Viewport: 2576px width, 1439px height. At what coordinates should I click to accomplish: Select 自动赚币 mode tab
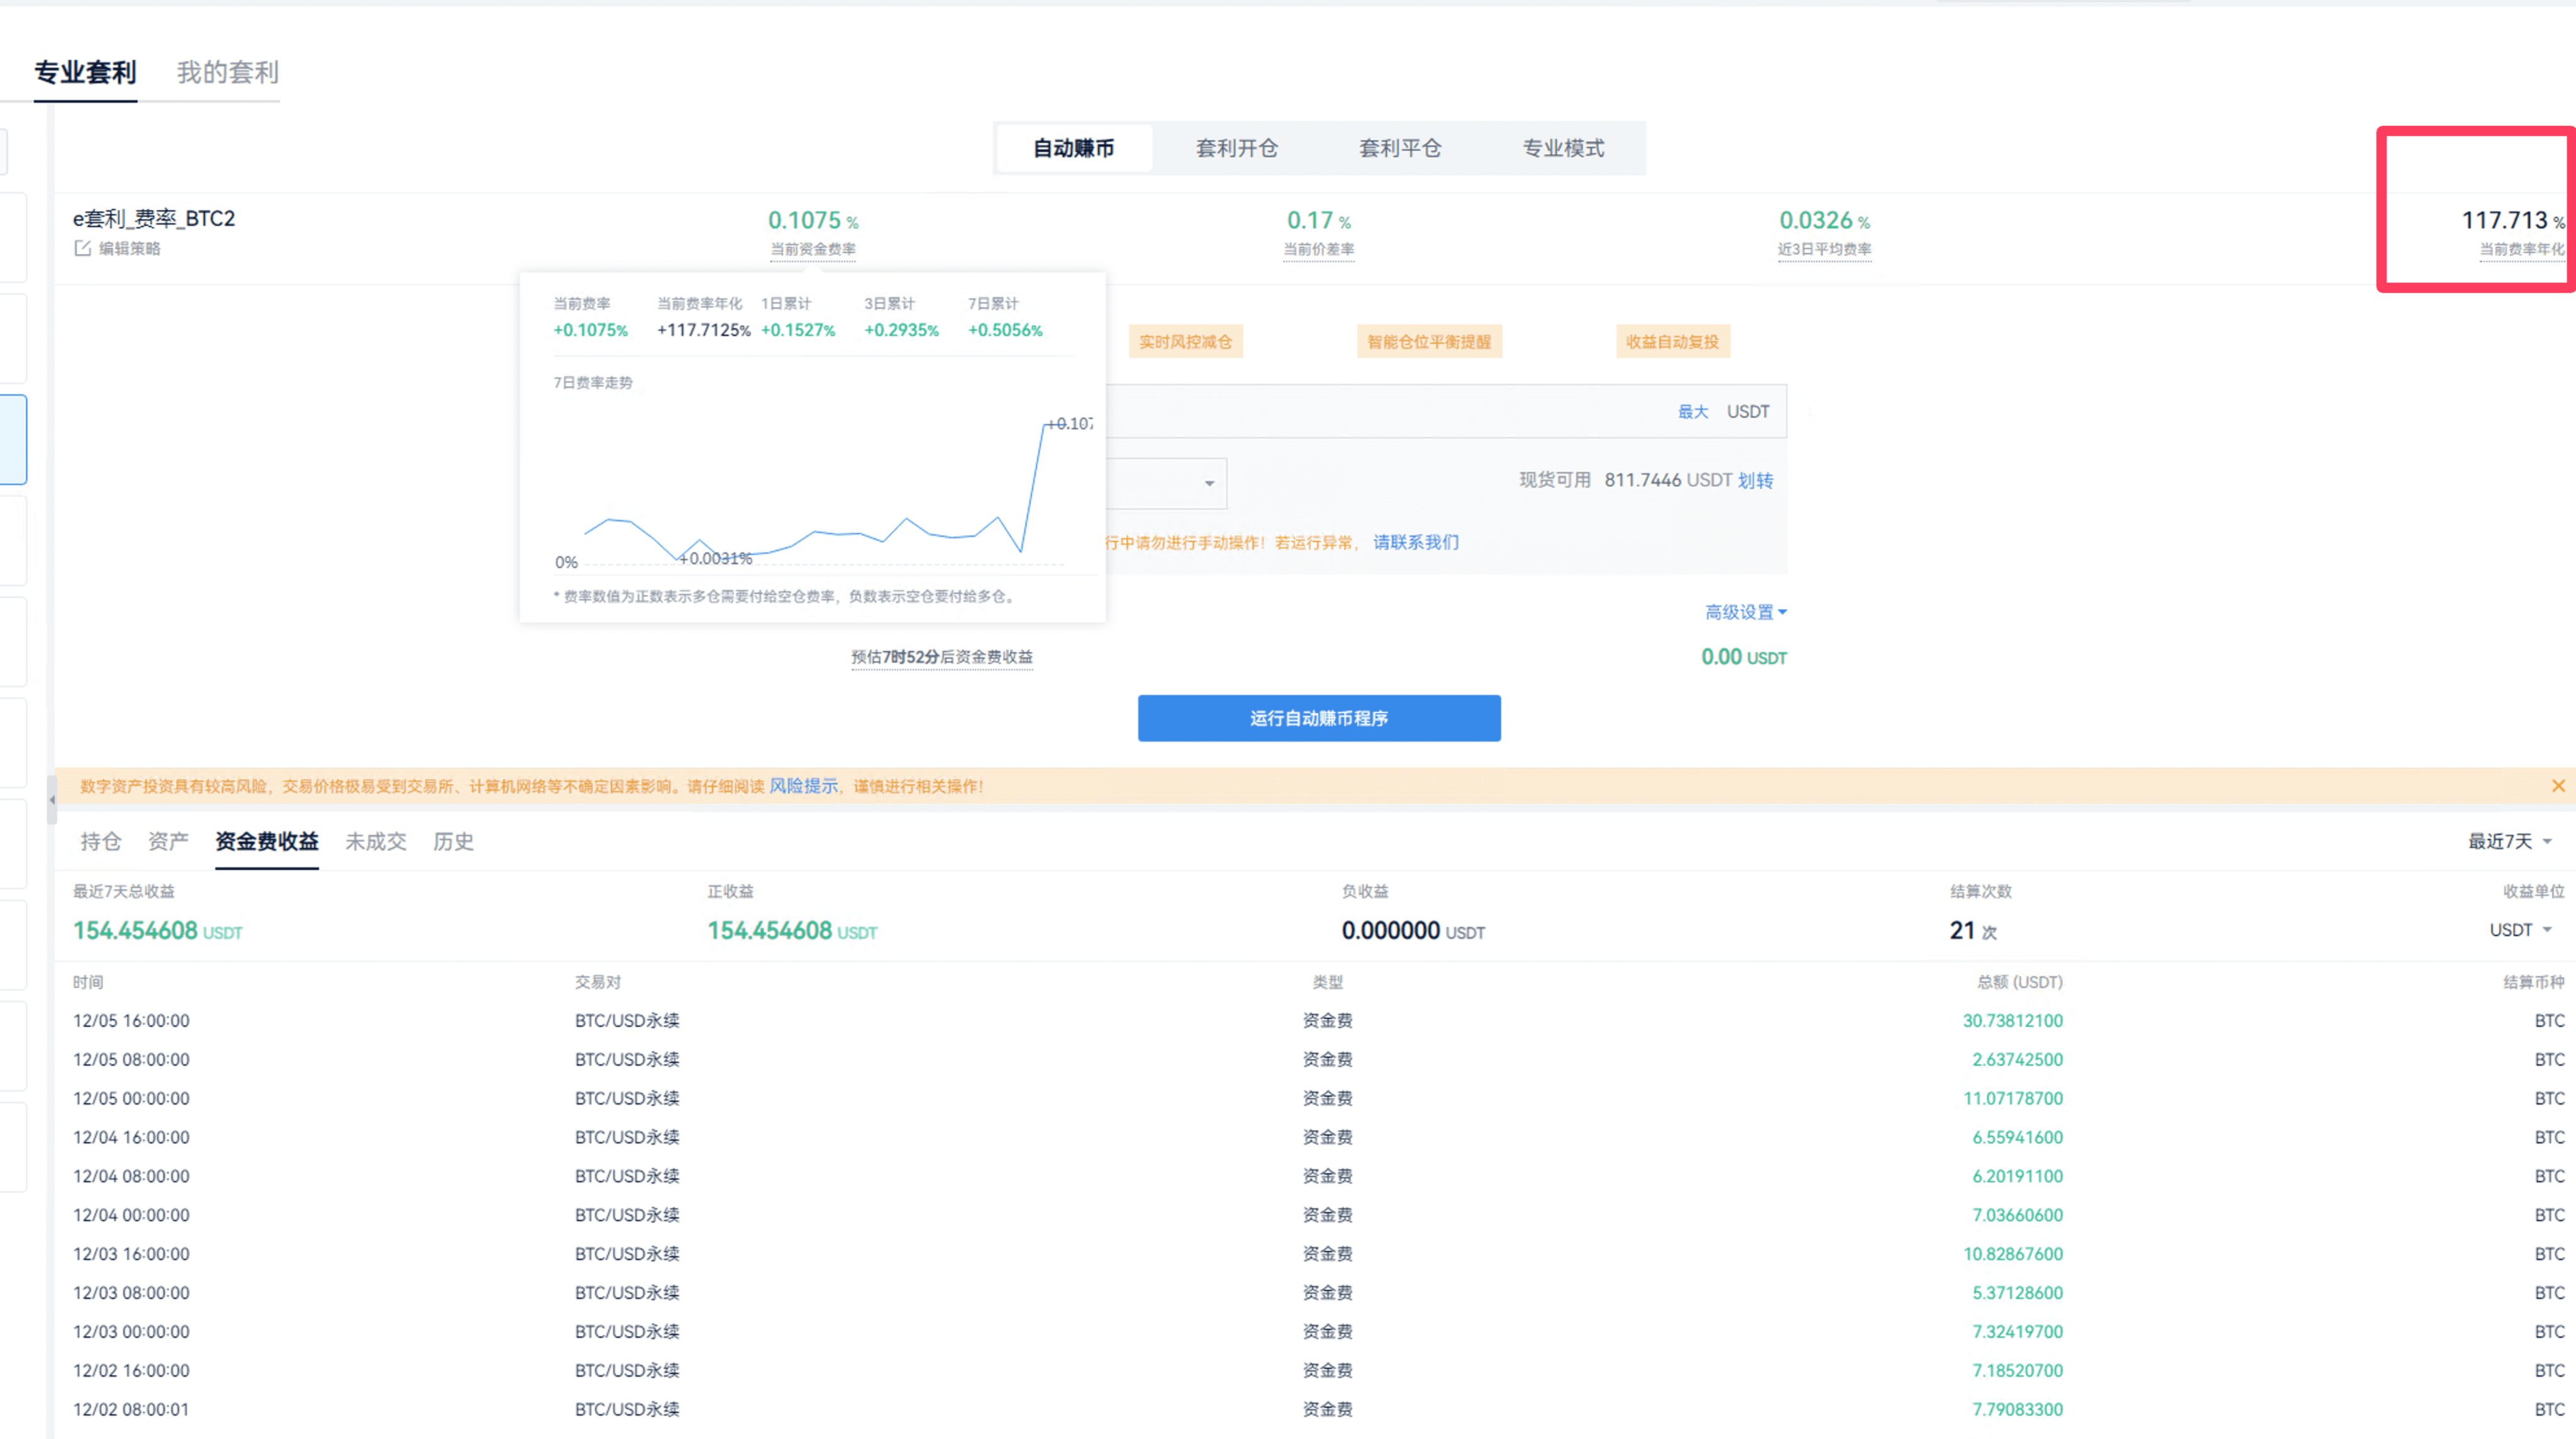(1073, 148)
